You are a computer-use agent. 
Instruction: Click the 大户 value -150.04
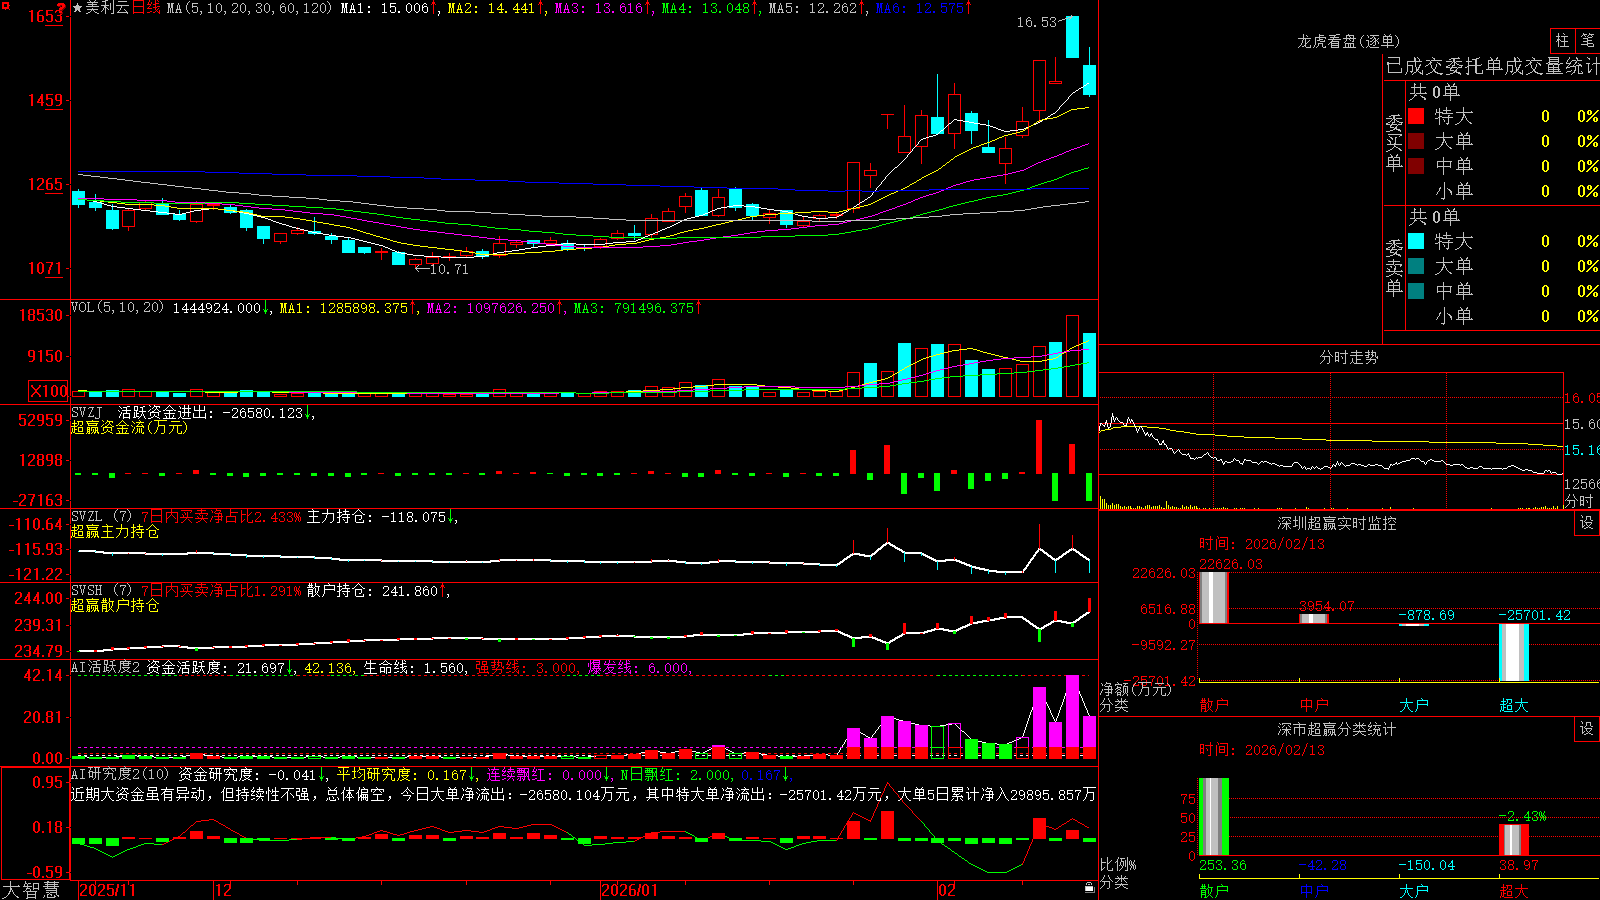(x=1426, y=865)
